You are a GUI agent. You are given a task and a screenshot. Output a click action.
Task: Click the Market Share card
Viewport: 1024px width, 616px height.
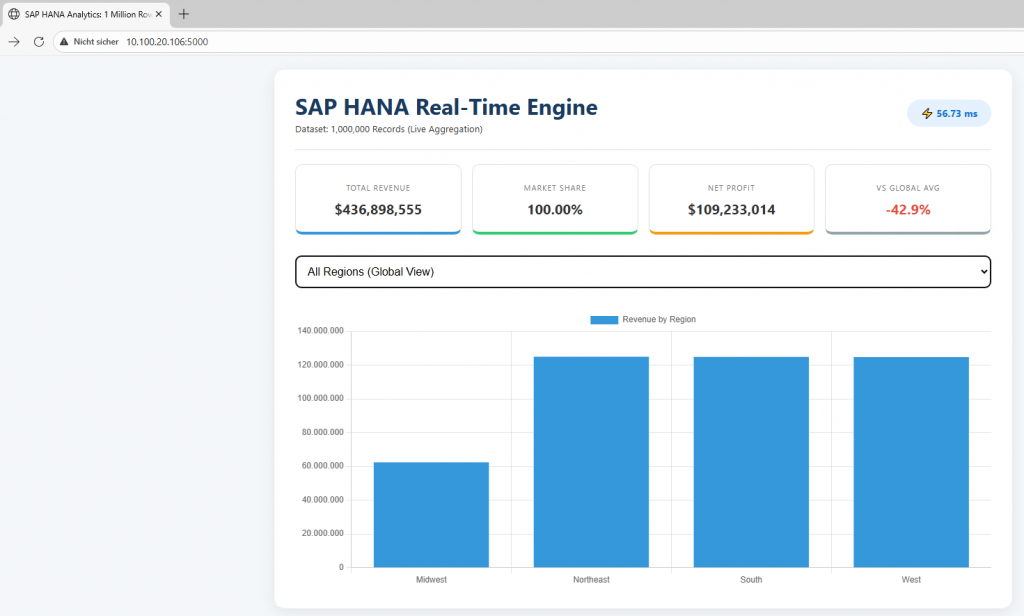(555, 199)
